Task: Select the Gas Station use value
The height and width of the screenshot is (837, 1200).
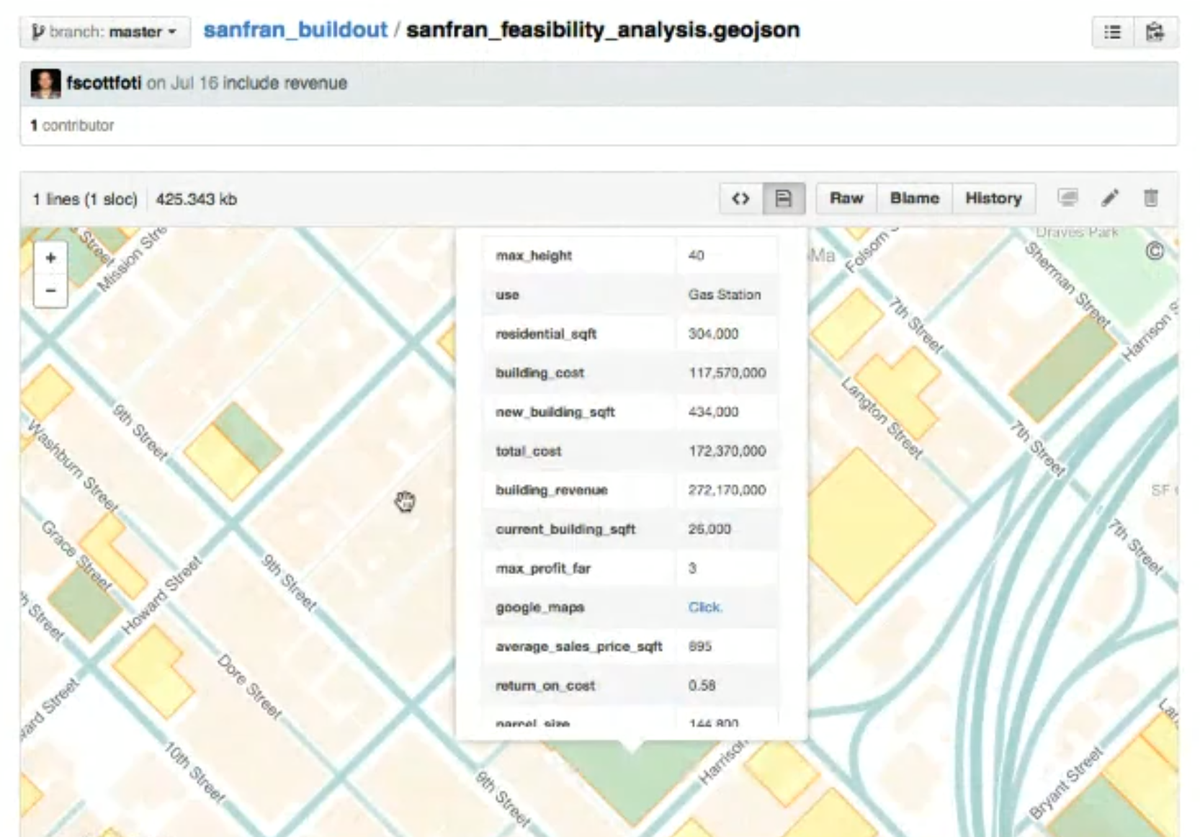Action: (724, 295)
